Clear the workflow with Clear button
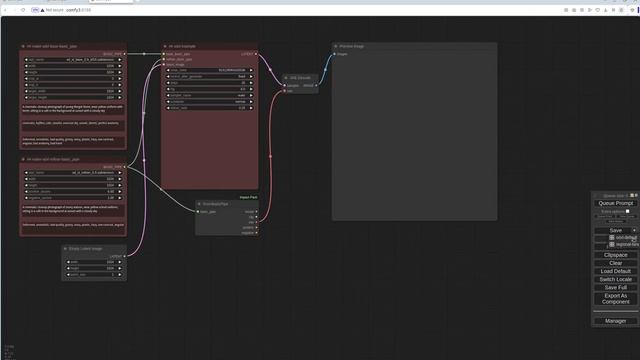Viewport: 640px width, 360px height. tap(616, 263)
